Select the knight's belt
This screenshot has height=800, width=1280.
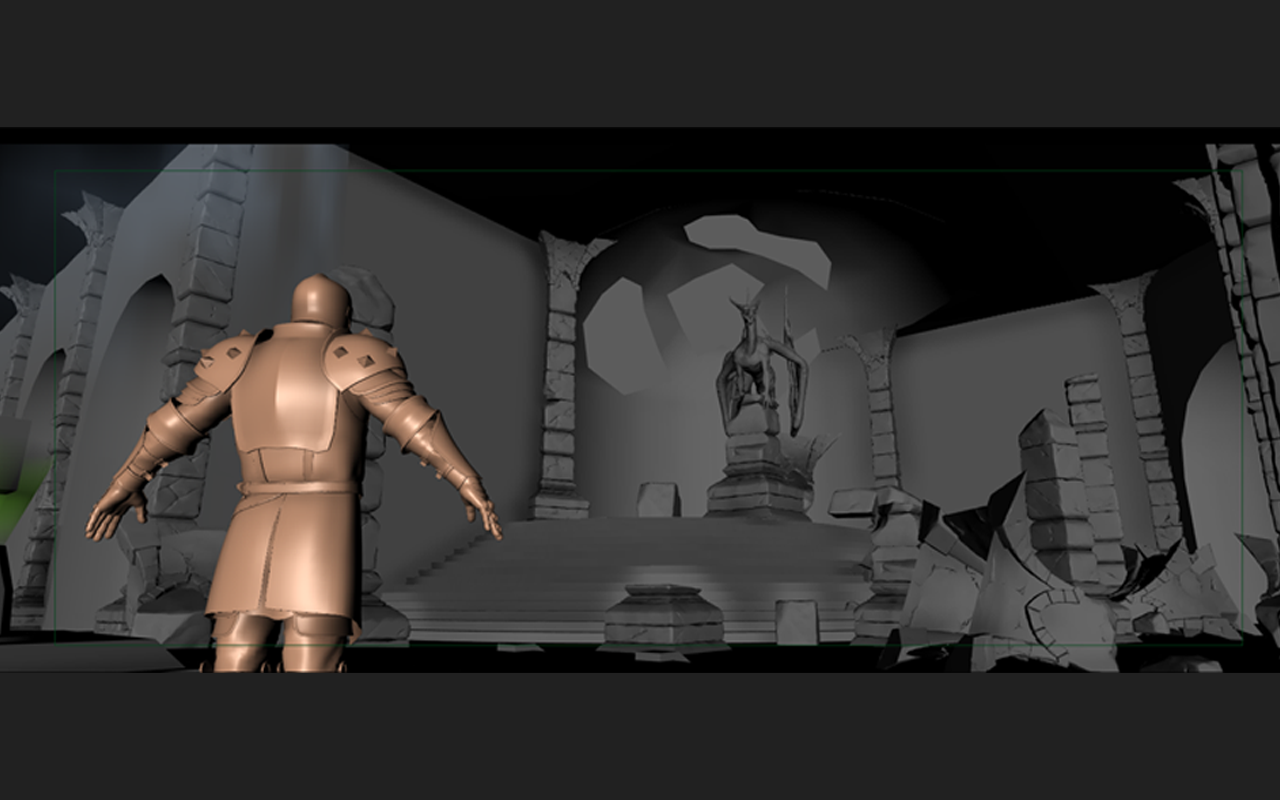[299, 487]
